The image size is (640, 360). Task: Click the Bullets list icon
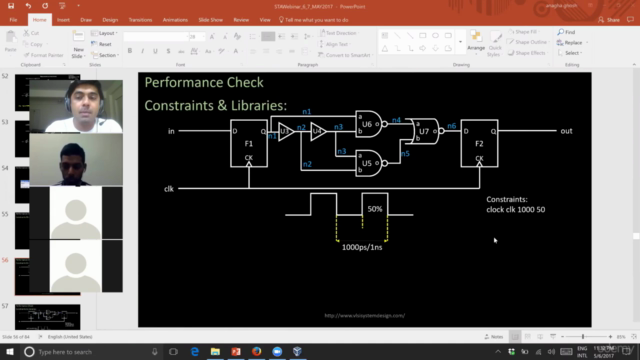coord(252,37)
